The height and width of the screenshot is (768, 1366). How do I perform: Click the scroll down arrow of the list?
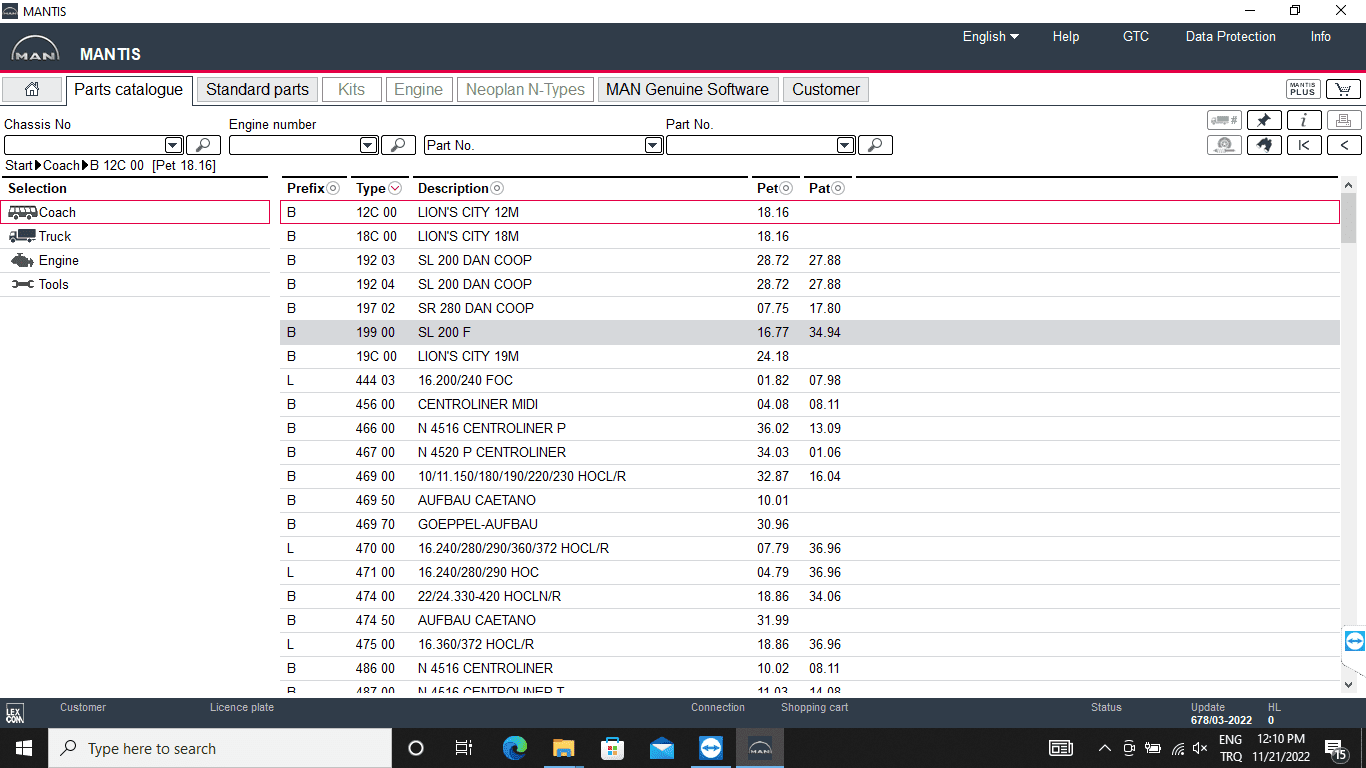(x=1348, y=684)
